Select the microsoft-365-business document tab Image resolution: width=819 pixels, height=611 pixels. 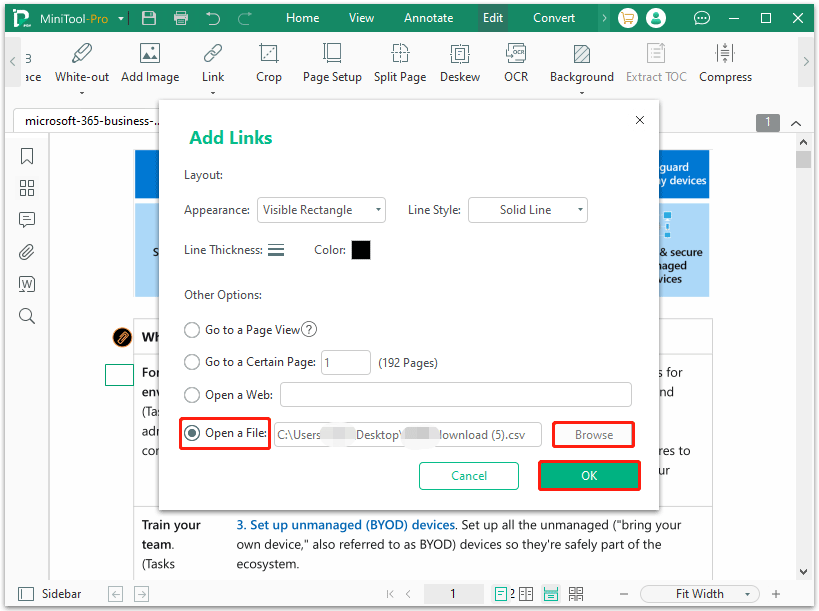[x=89, y=121]
